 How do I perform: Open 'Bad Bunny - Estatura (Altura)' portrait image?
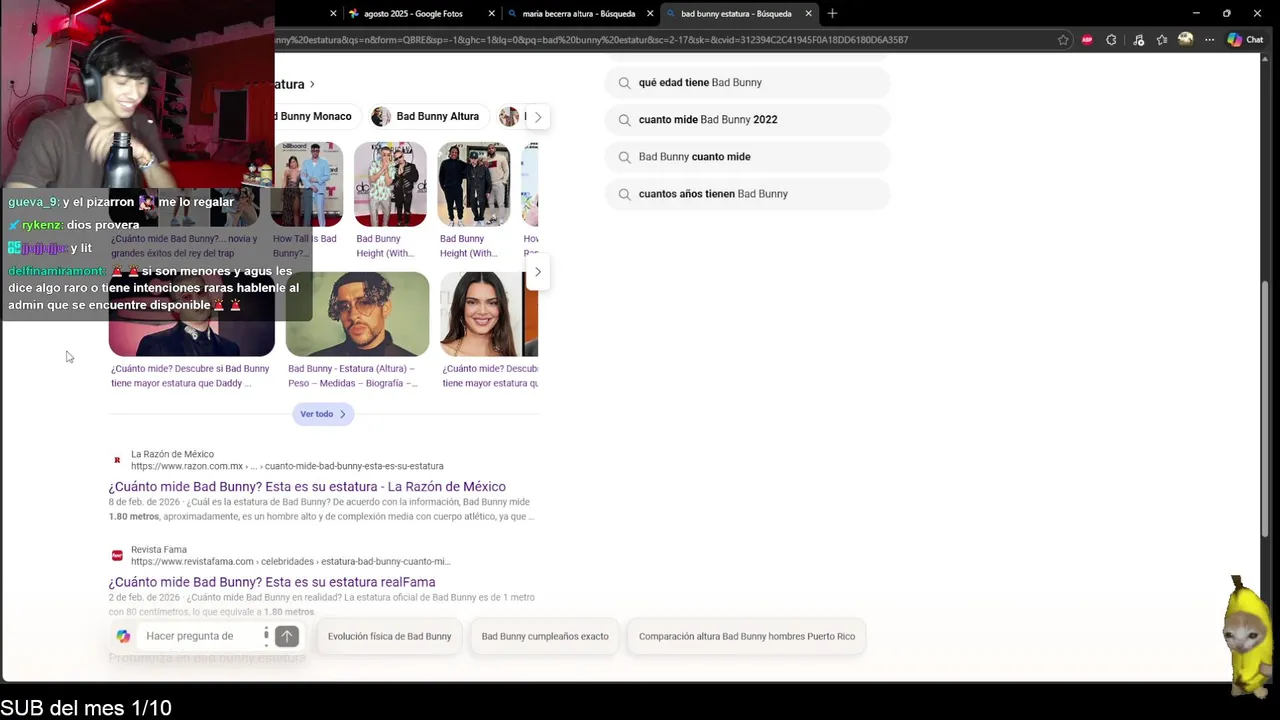(357, 314)
